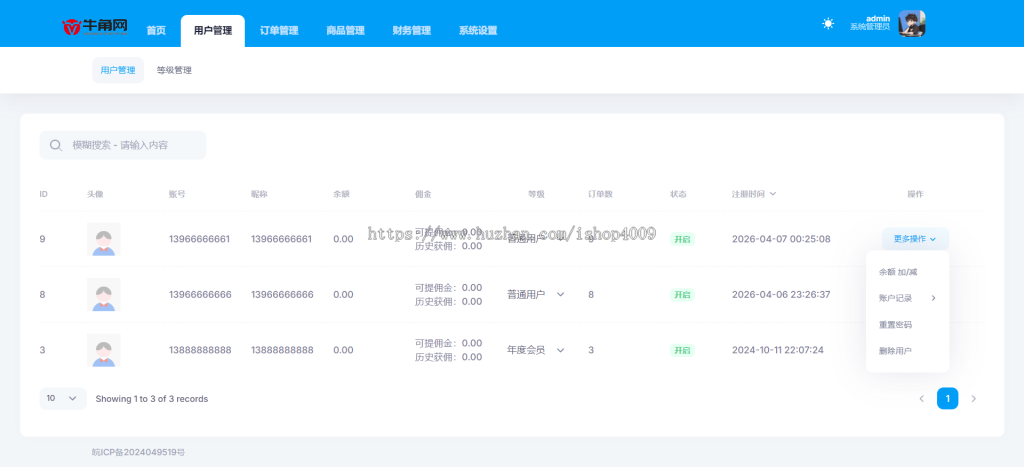Screen dimensions: 1024x467
Task: Toggle the sun theme icon
Action: coord(828,24)
